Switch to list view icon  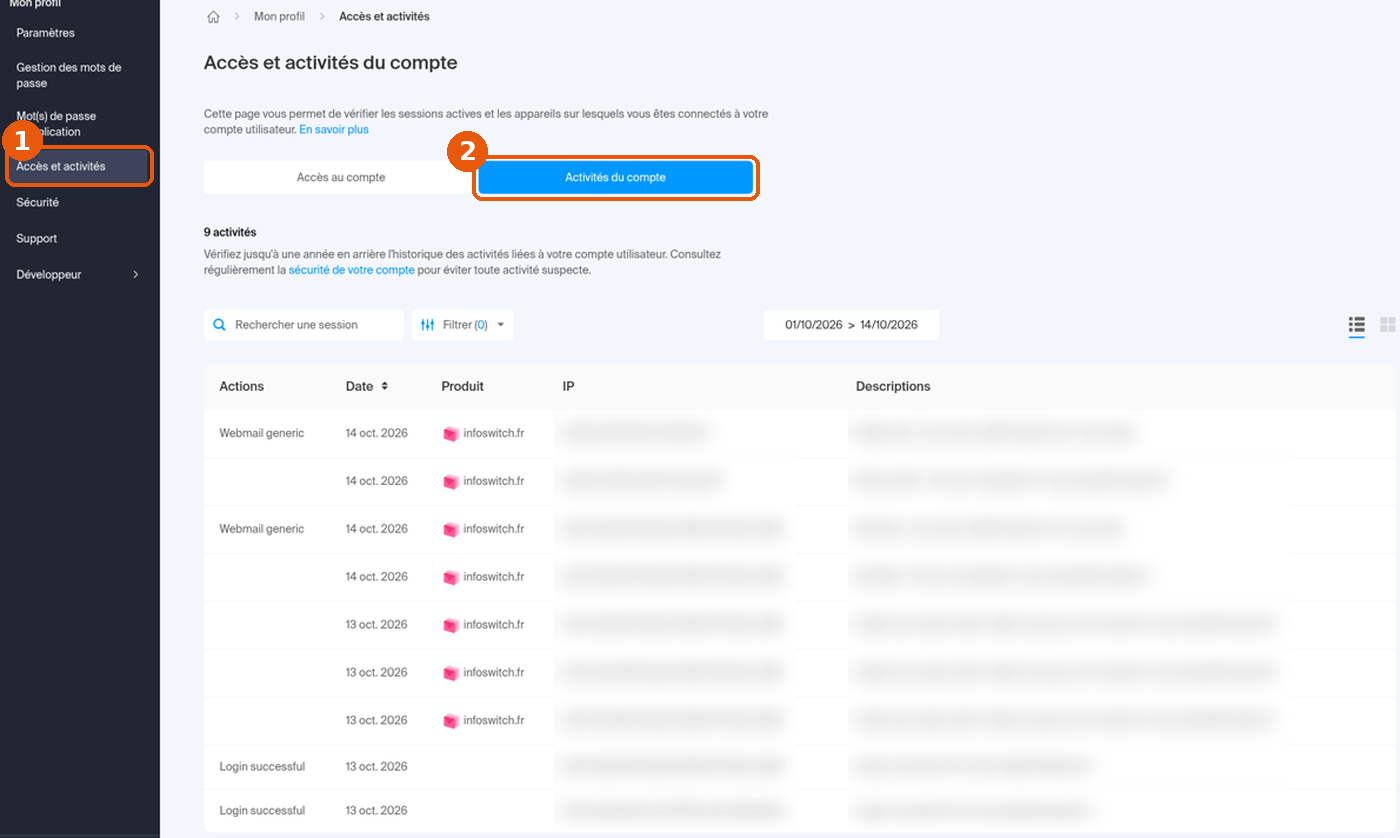pyautogui.click(x=1357, y=324)
